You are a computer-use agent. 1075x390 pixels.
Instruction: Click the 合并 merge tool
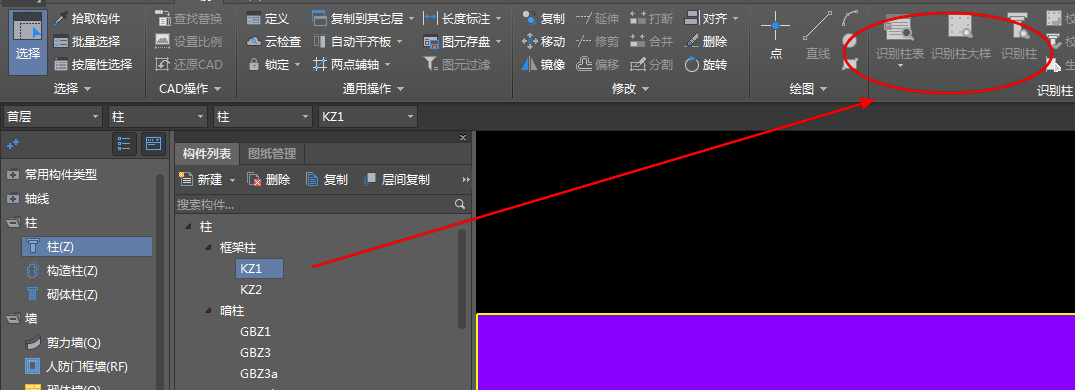651,42
